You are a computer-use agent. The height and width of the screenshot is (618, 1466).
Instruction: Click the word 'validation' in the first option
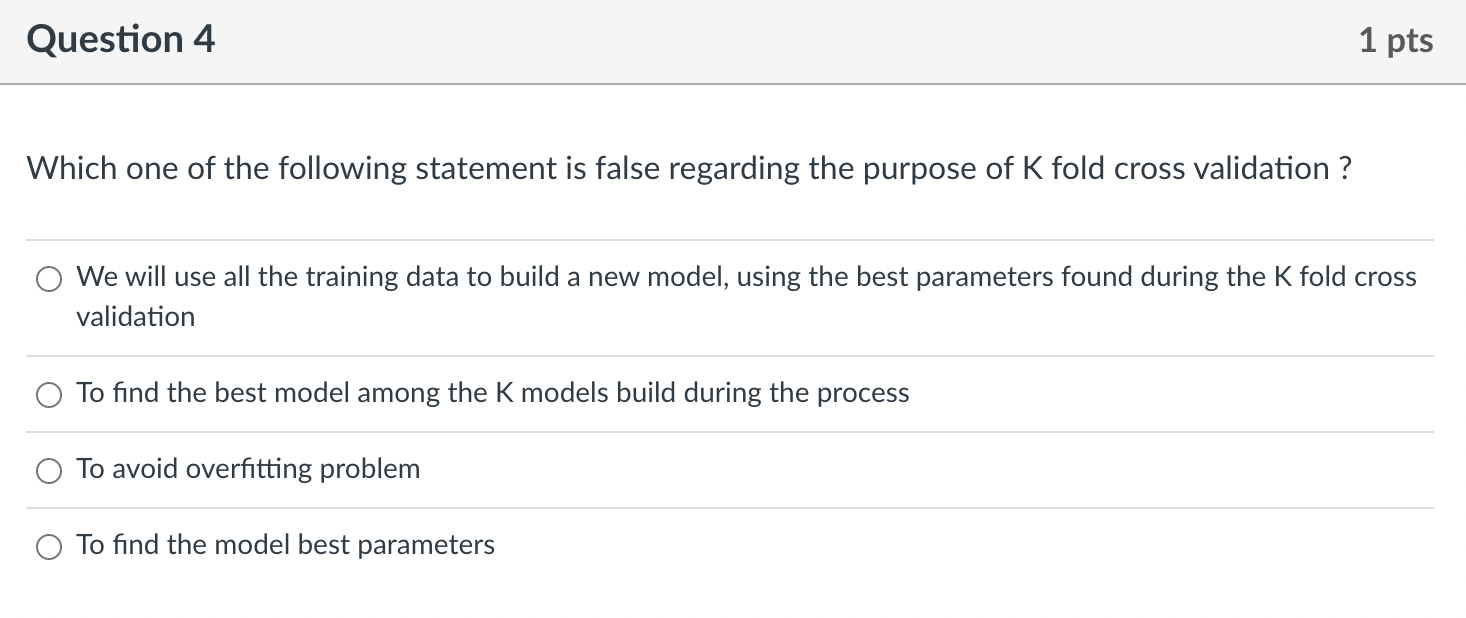pos(135,316)
